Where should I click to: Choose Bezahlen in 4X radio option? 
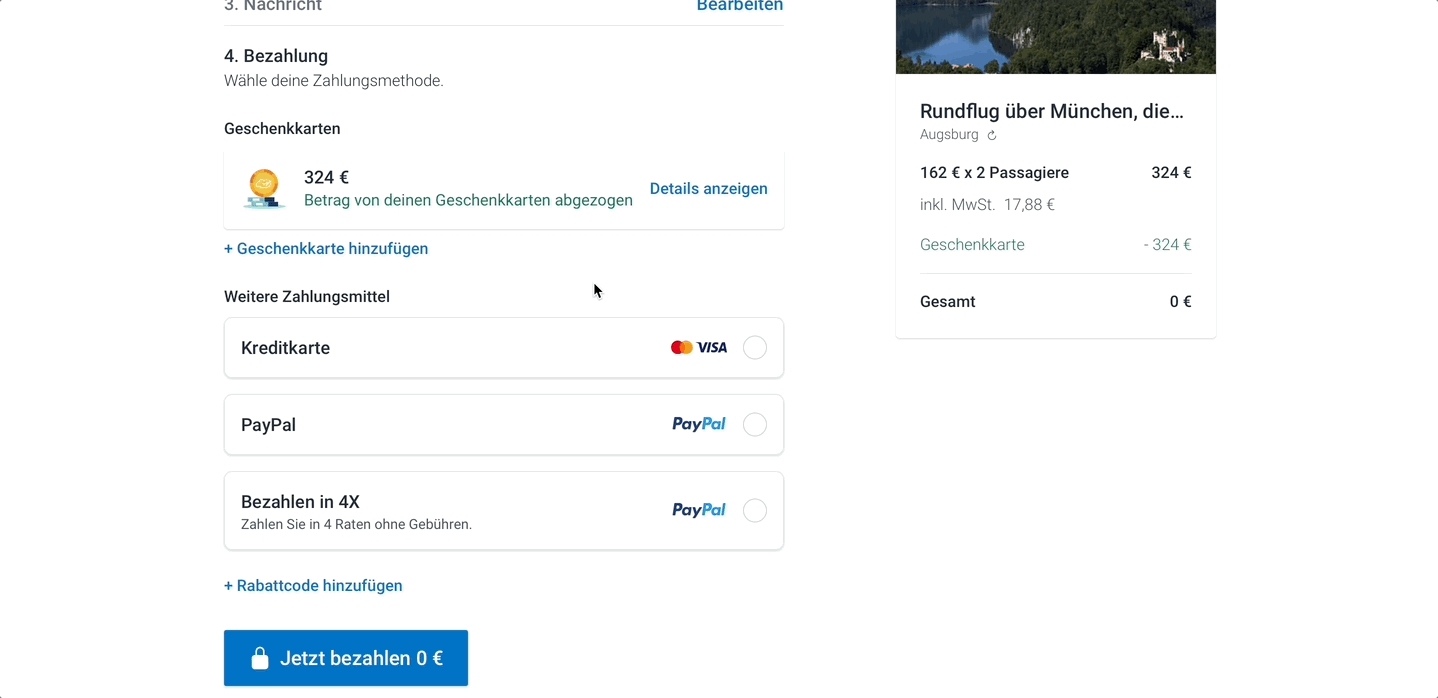(755, 511)
